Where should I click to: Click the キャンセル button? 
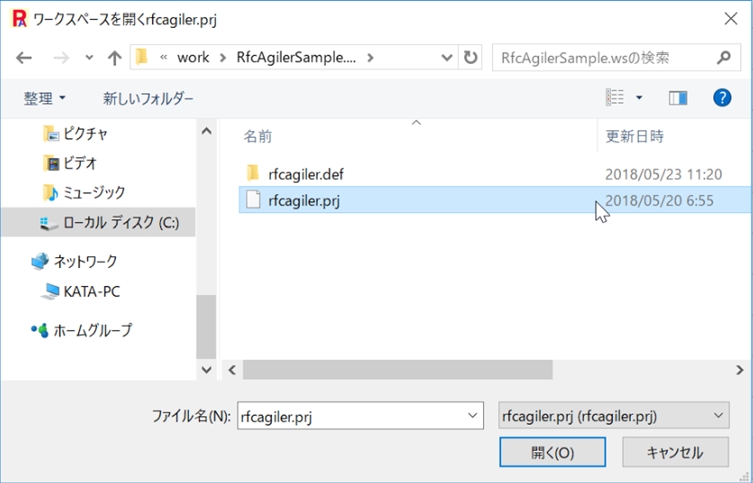pos(675,452)
